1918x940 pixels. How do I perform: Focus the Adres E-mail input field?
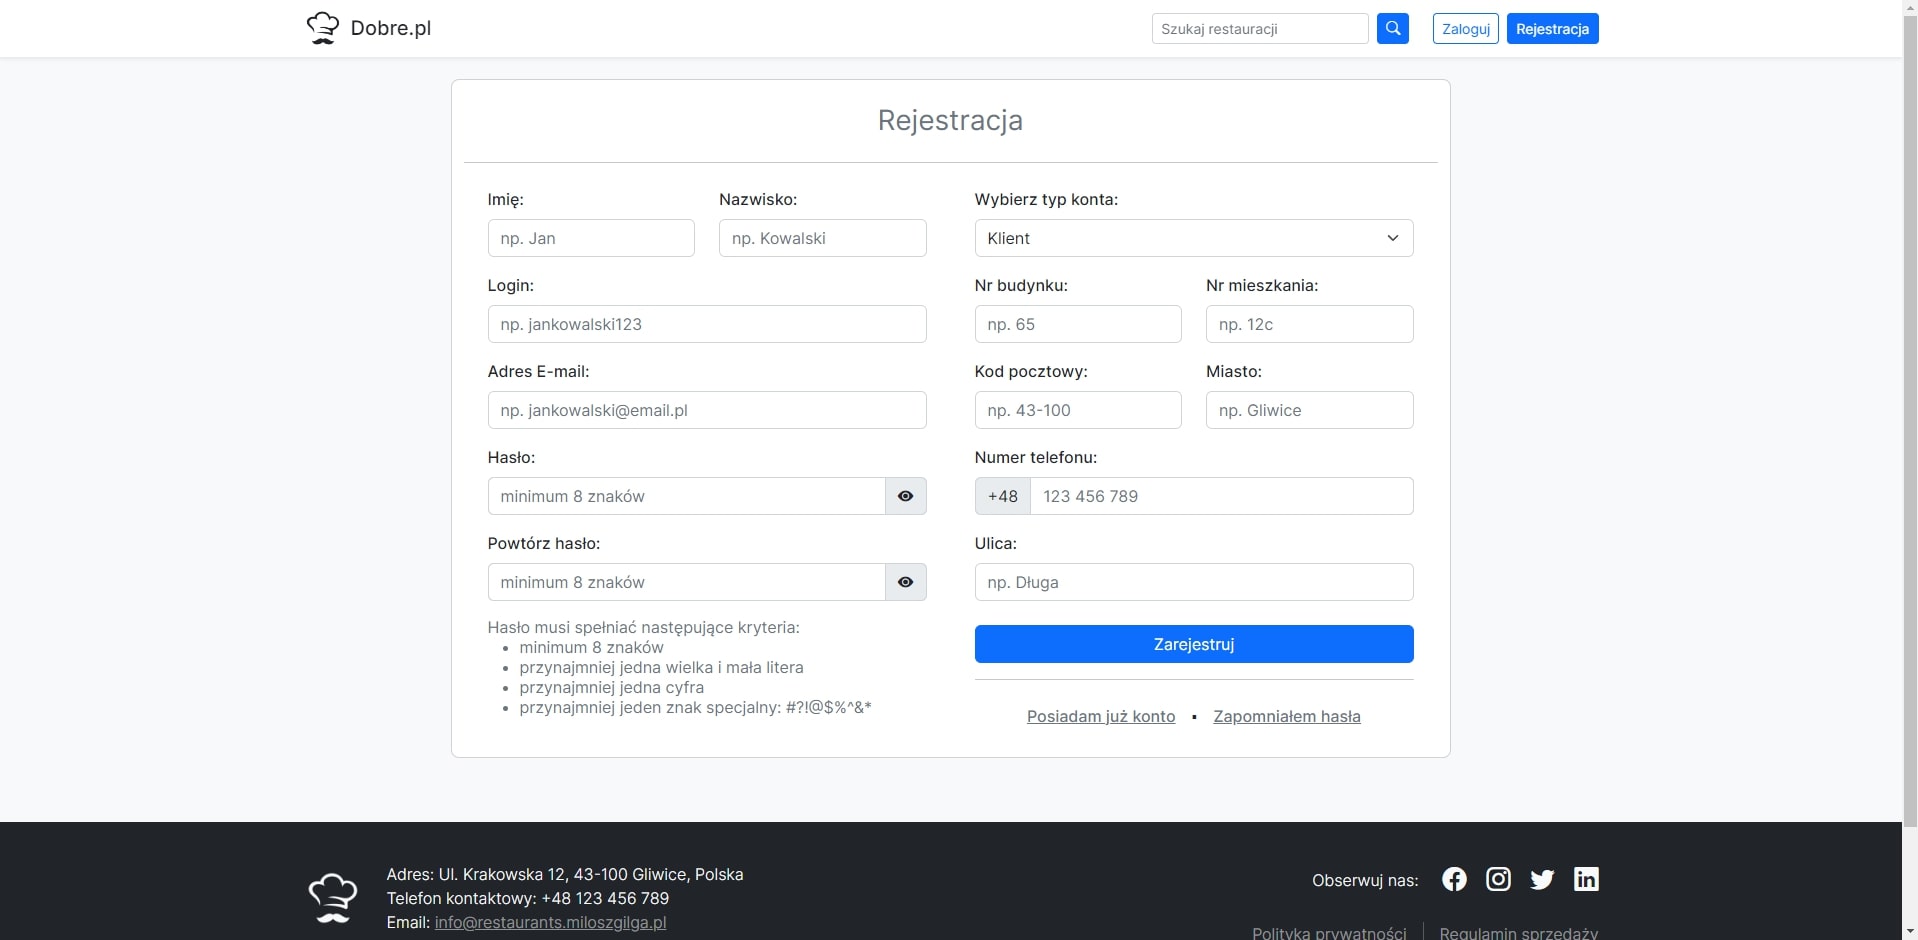(x=707, y=410)
